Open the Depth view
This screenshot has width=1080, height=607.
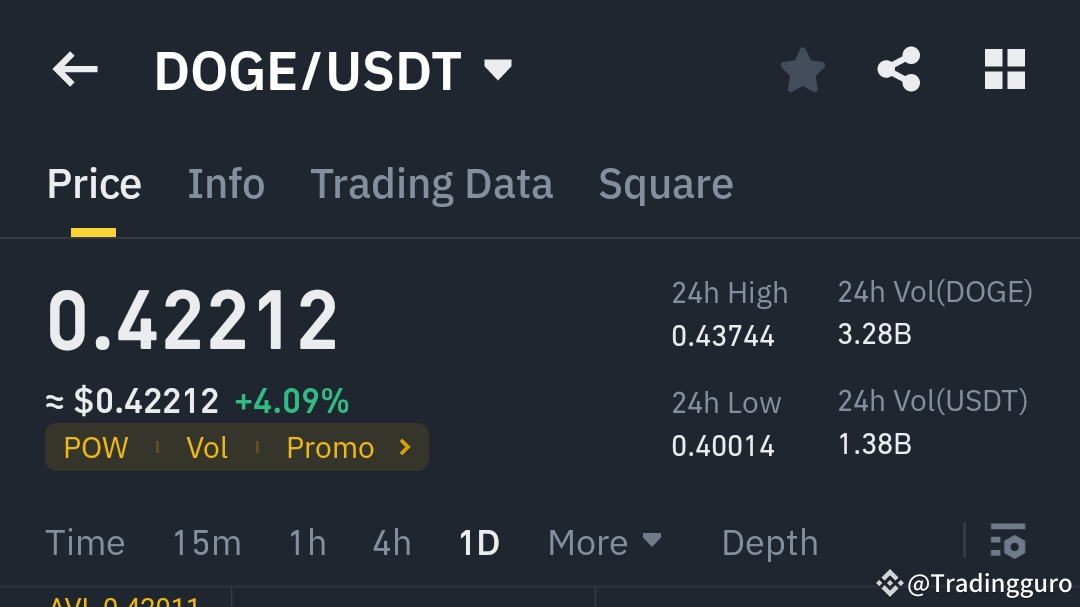click(769, 542)
